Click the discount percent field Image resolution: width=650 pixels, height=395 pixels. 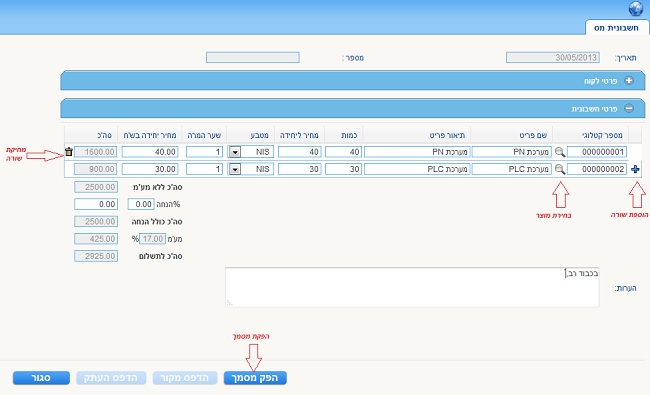click(x=141, y=204)
